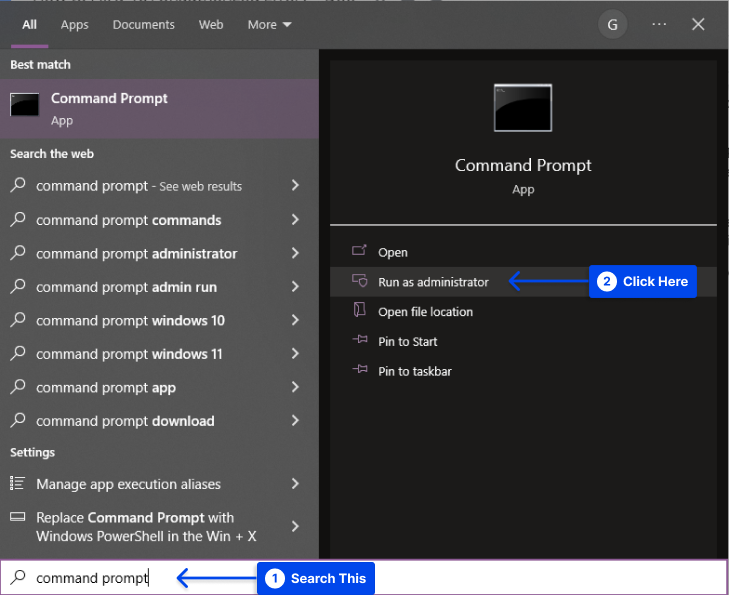Viewport: 729px width, 595px height.
Task: Click the 'command prompt windows 10' suggestion text
Action: (130, 321)
